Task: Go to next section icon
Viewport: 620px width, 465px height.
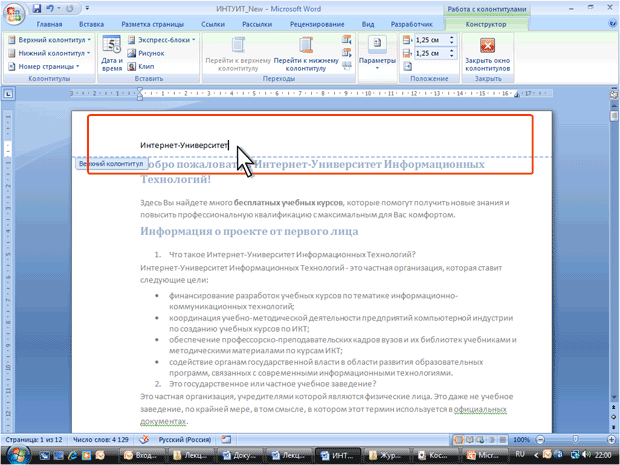Action: [347, 53]
